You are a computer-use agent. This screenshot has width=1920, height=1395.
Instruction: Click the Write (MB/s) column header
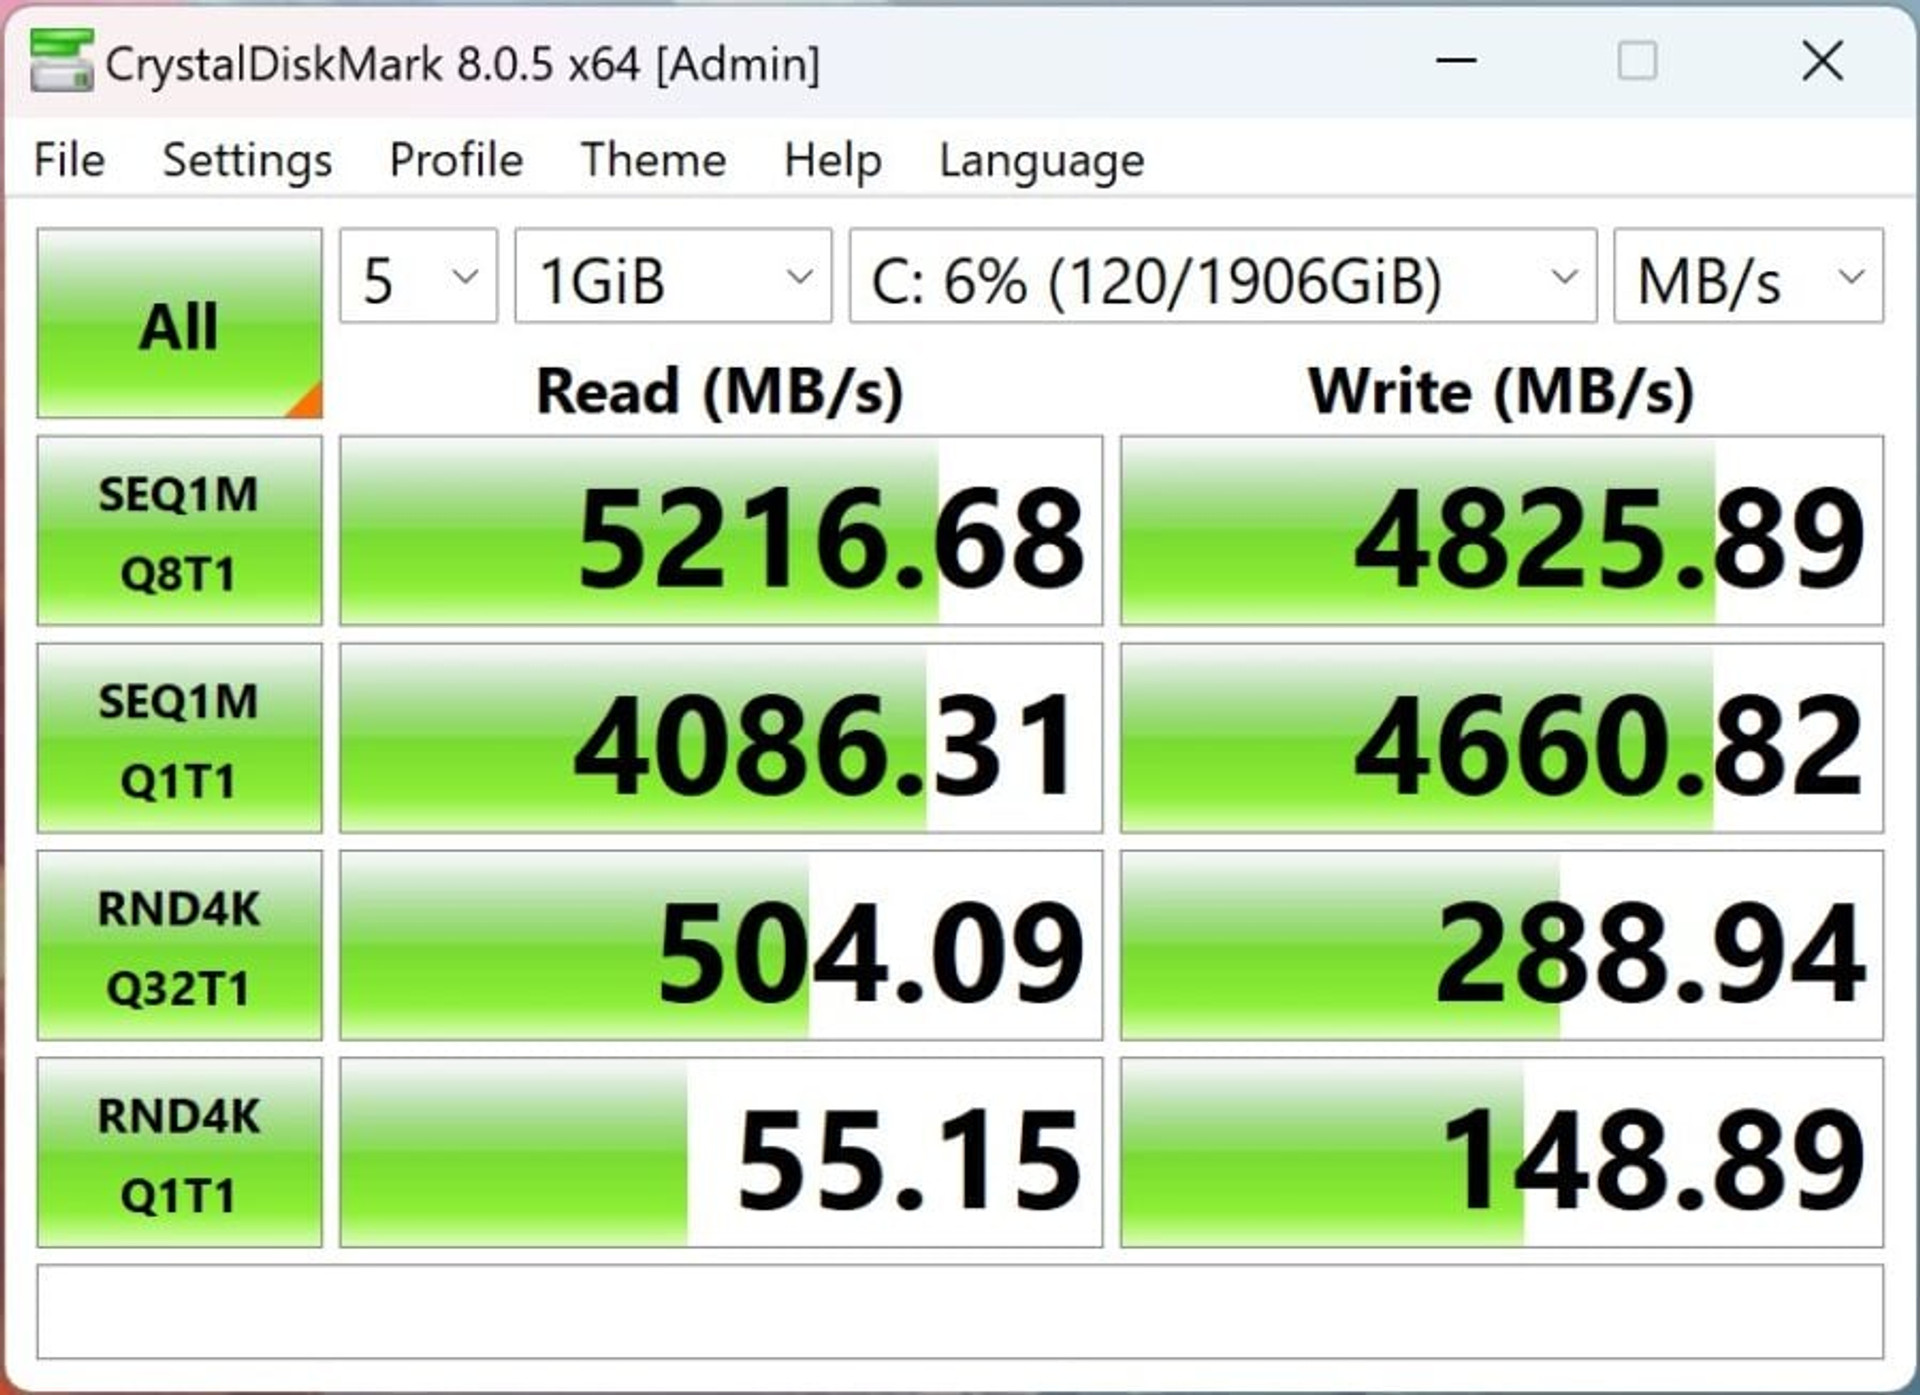[x=1501, y=391]
